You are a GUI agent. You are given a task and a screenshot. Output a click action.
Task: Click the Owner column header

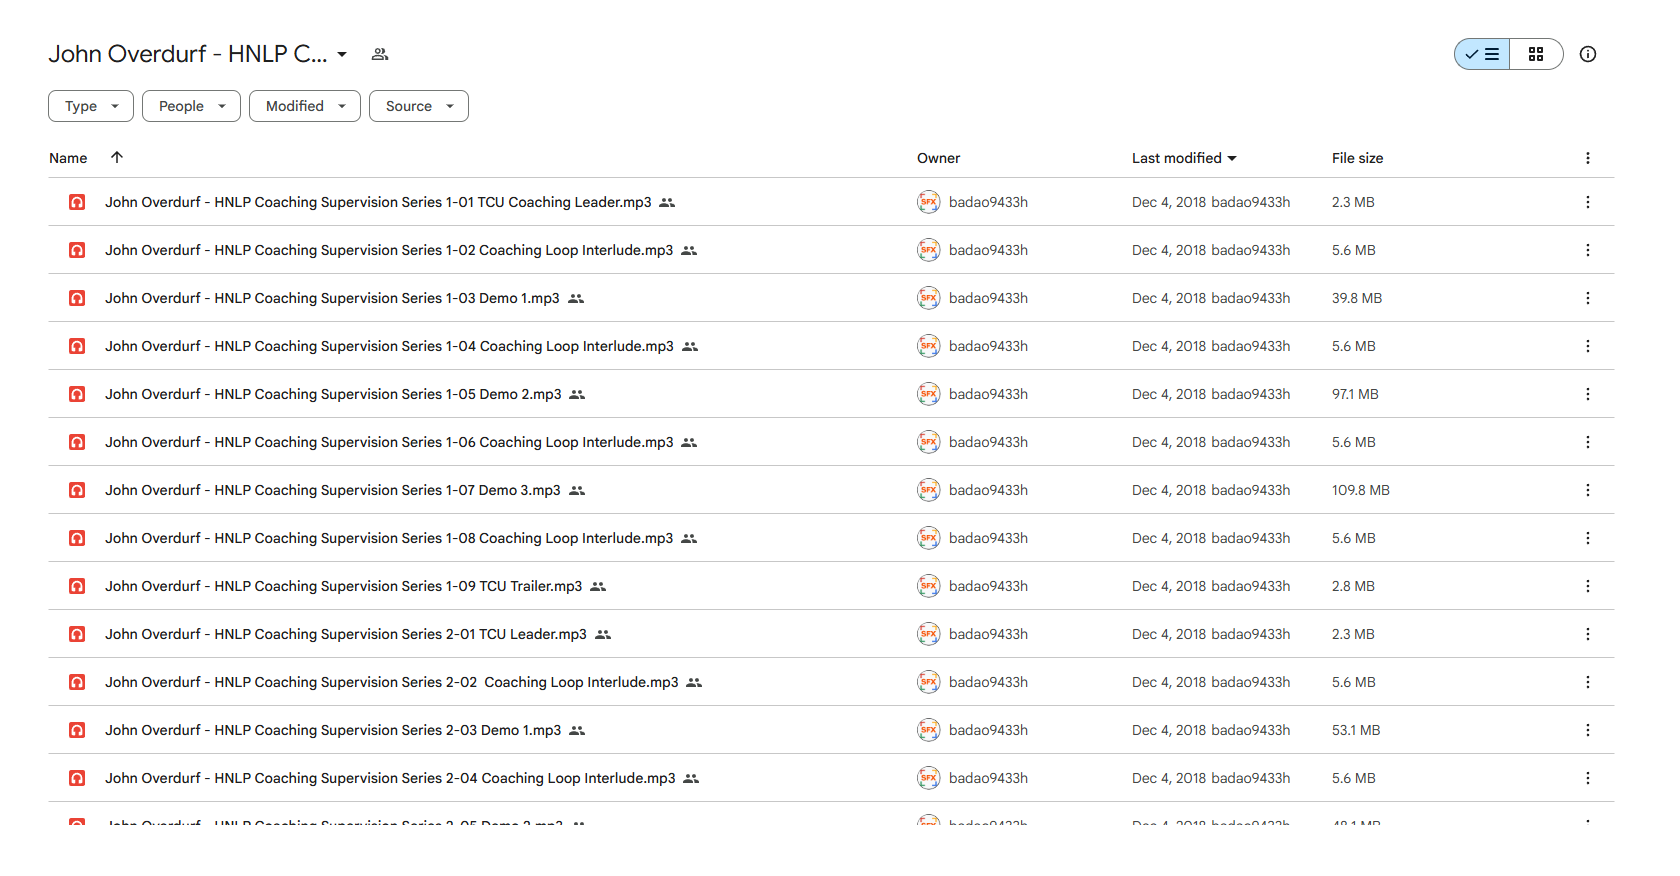tap(938, 158)
